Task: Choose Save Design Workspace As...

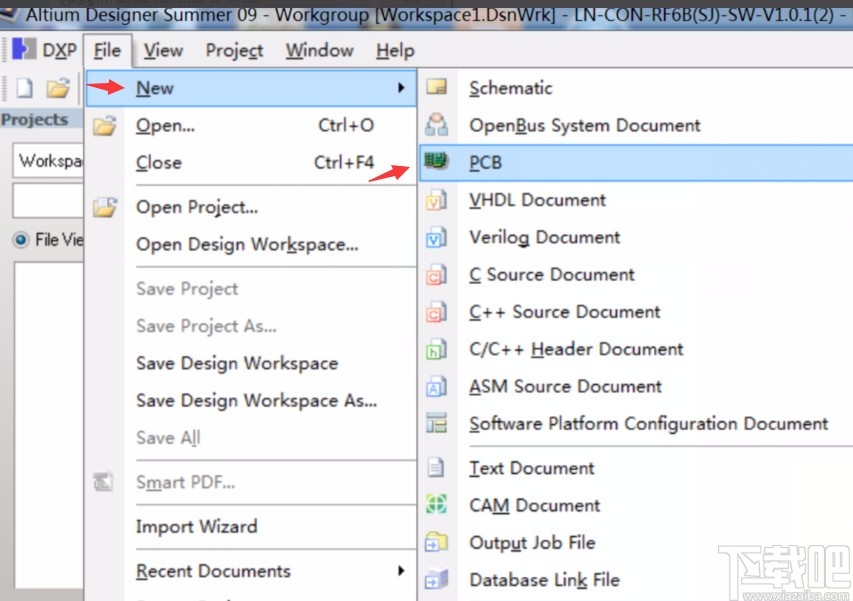Action: click(251, 400)
